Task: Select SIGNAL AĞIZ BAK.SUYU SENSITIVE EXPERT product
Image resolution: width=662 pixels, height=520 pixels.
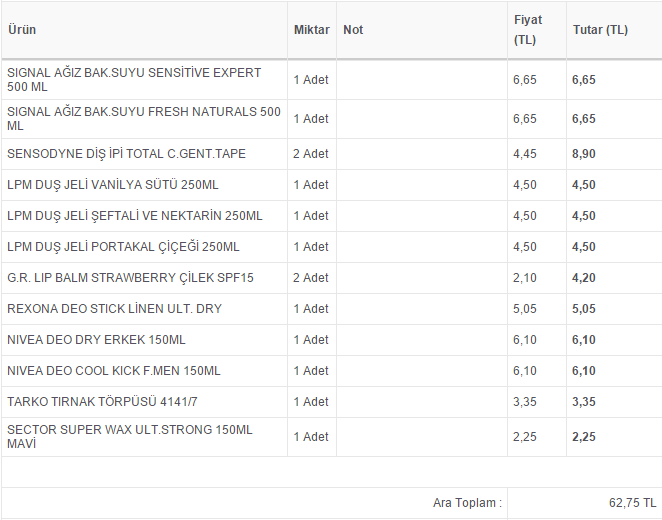Action: 134,80
